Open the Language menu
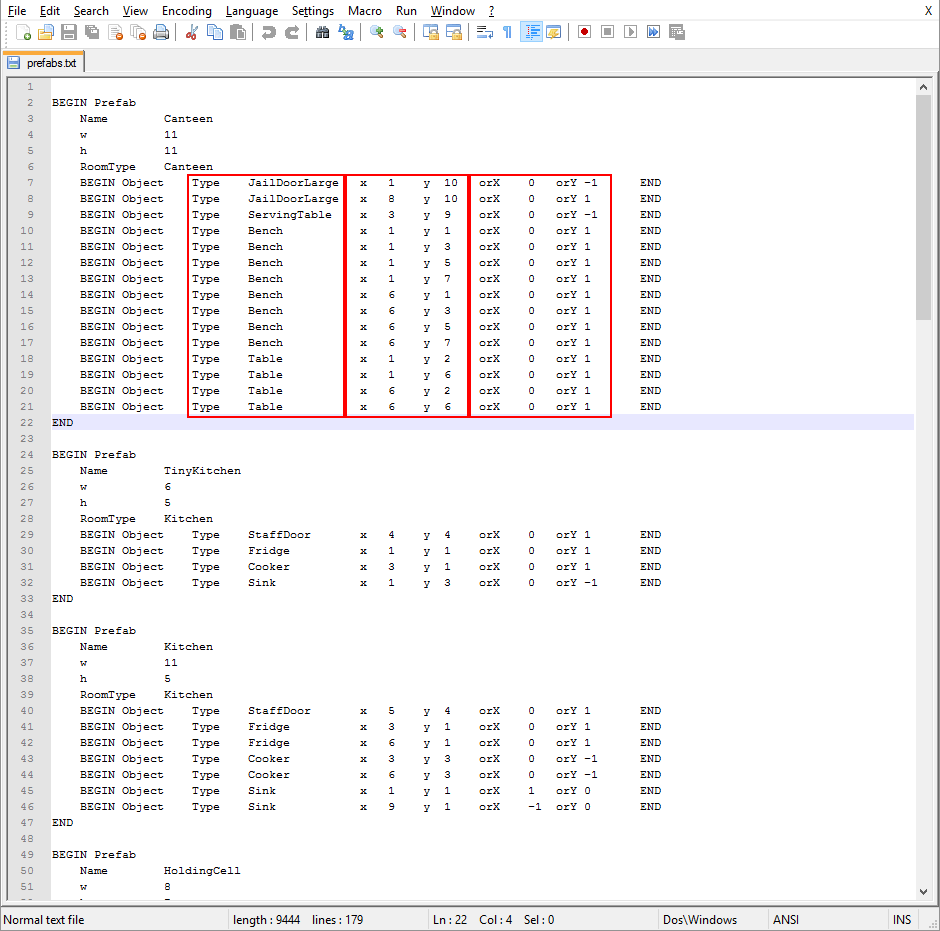The image size is (940, 931). (x=252, y=11)
